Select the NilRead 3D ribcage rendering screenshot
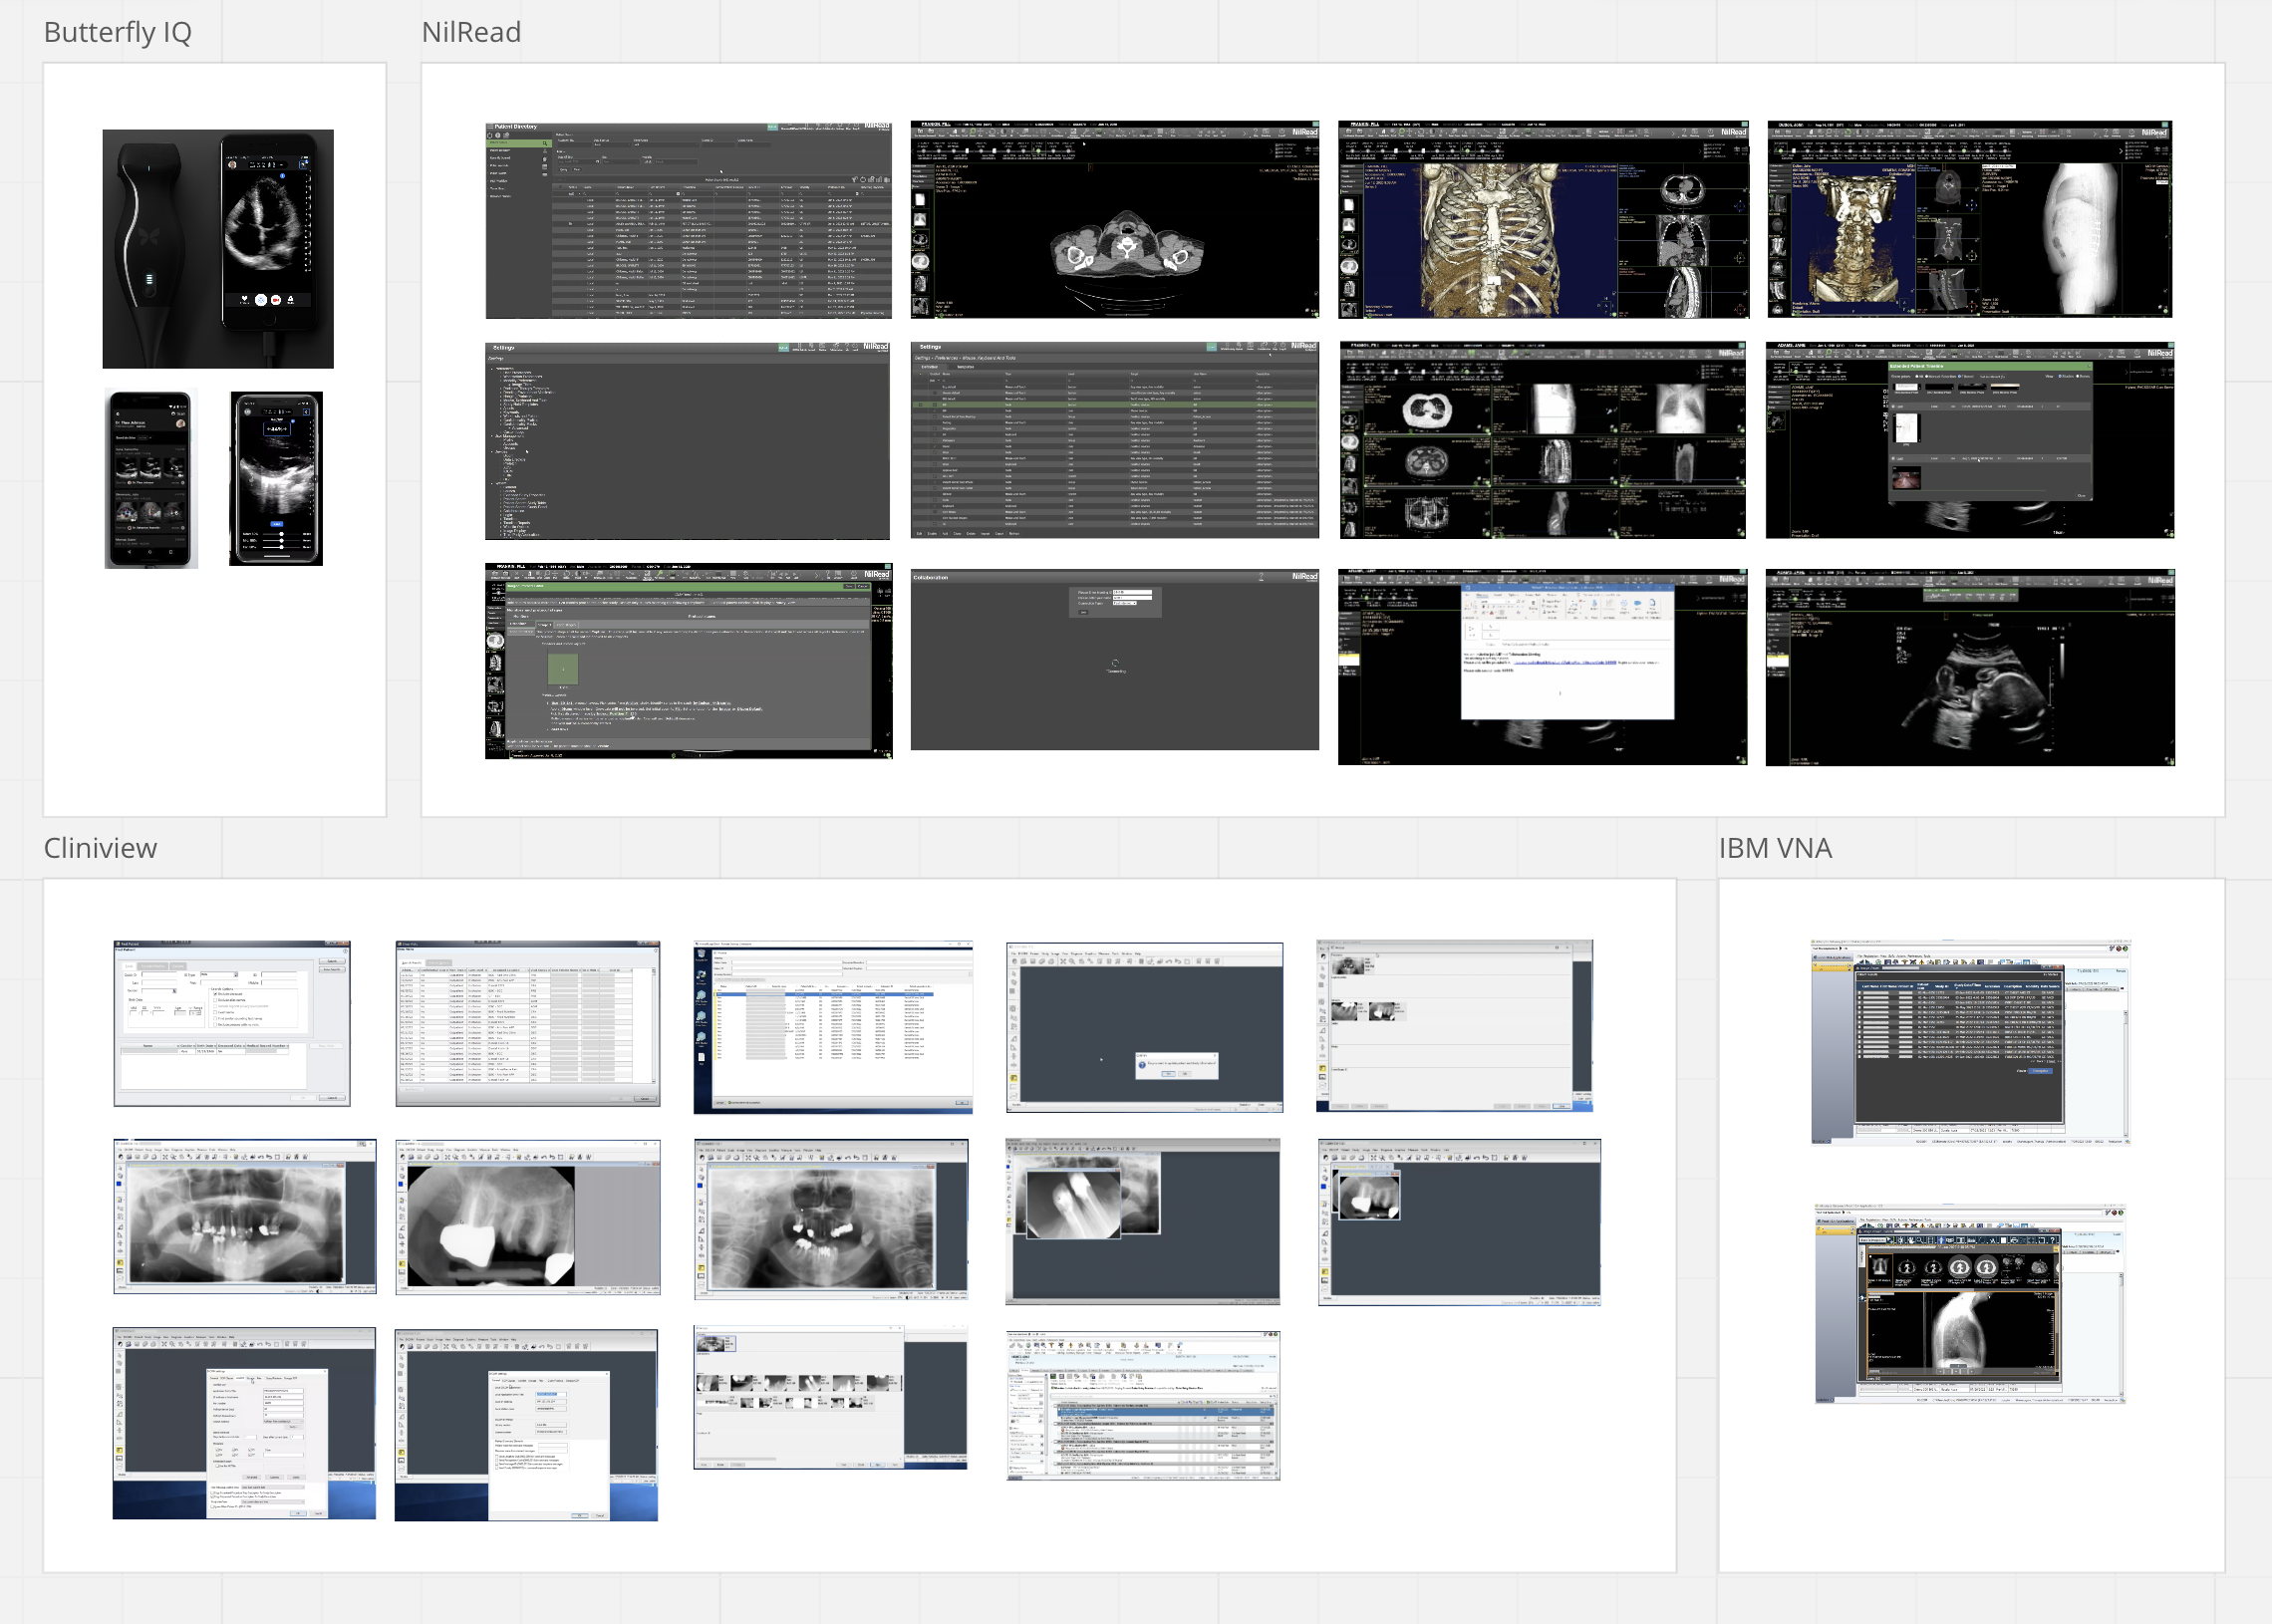 tap(1543, 220)
